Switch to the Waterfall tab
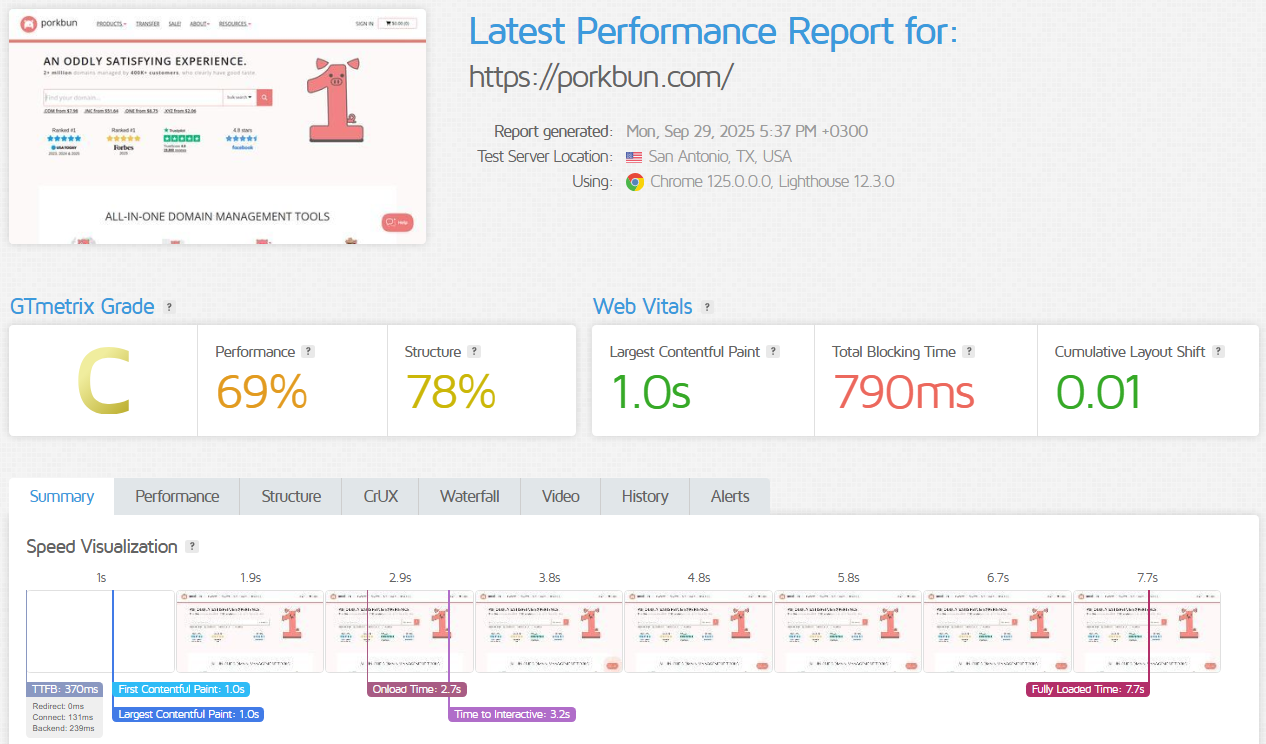Image resolution: width=1266 pixels, height=744 pixels. point(469,496)
